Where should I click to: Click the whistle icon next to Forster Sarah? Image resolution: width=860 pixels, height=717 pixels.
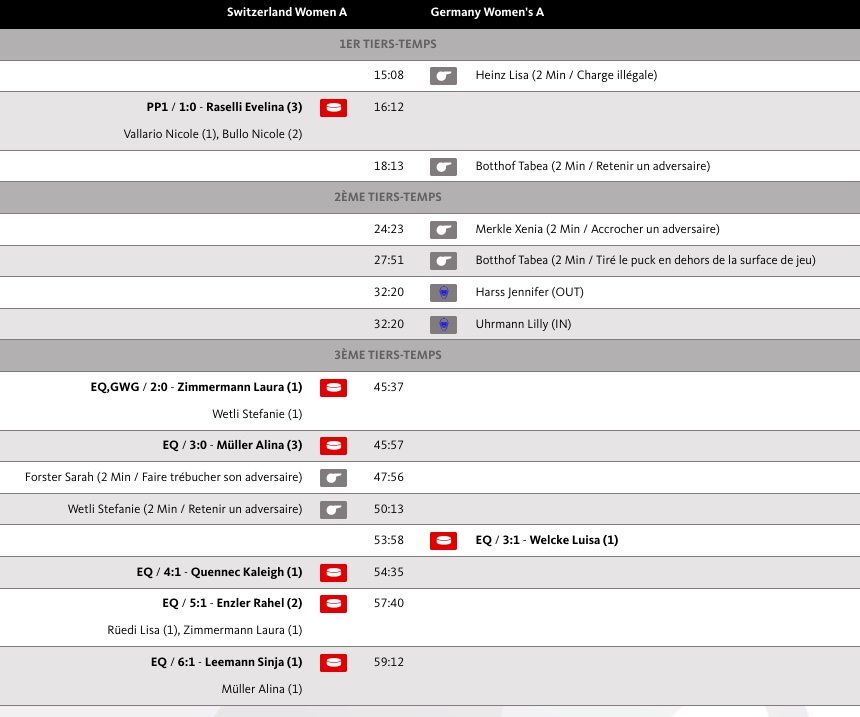[x=333, y=478]
